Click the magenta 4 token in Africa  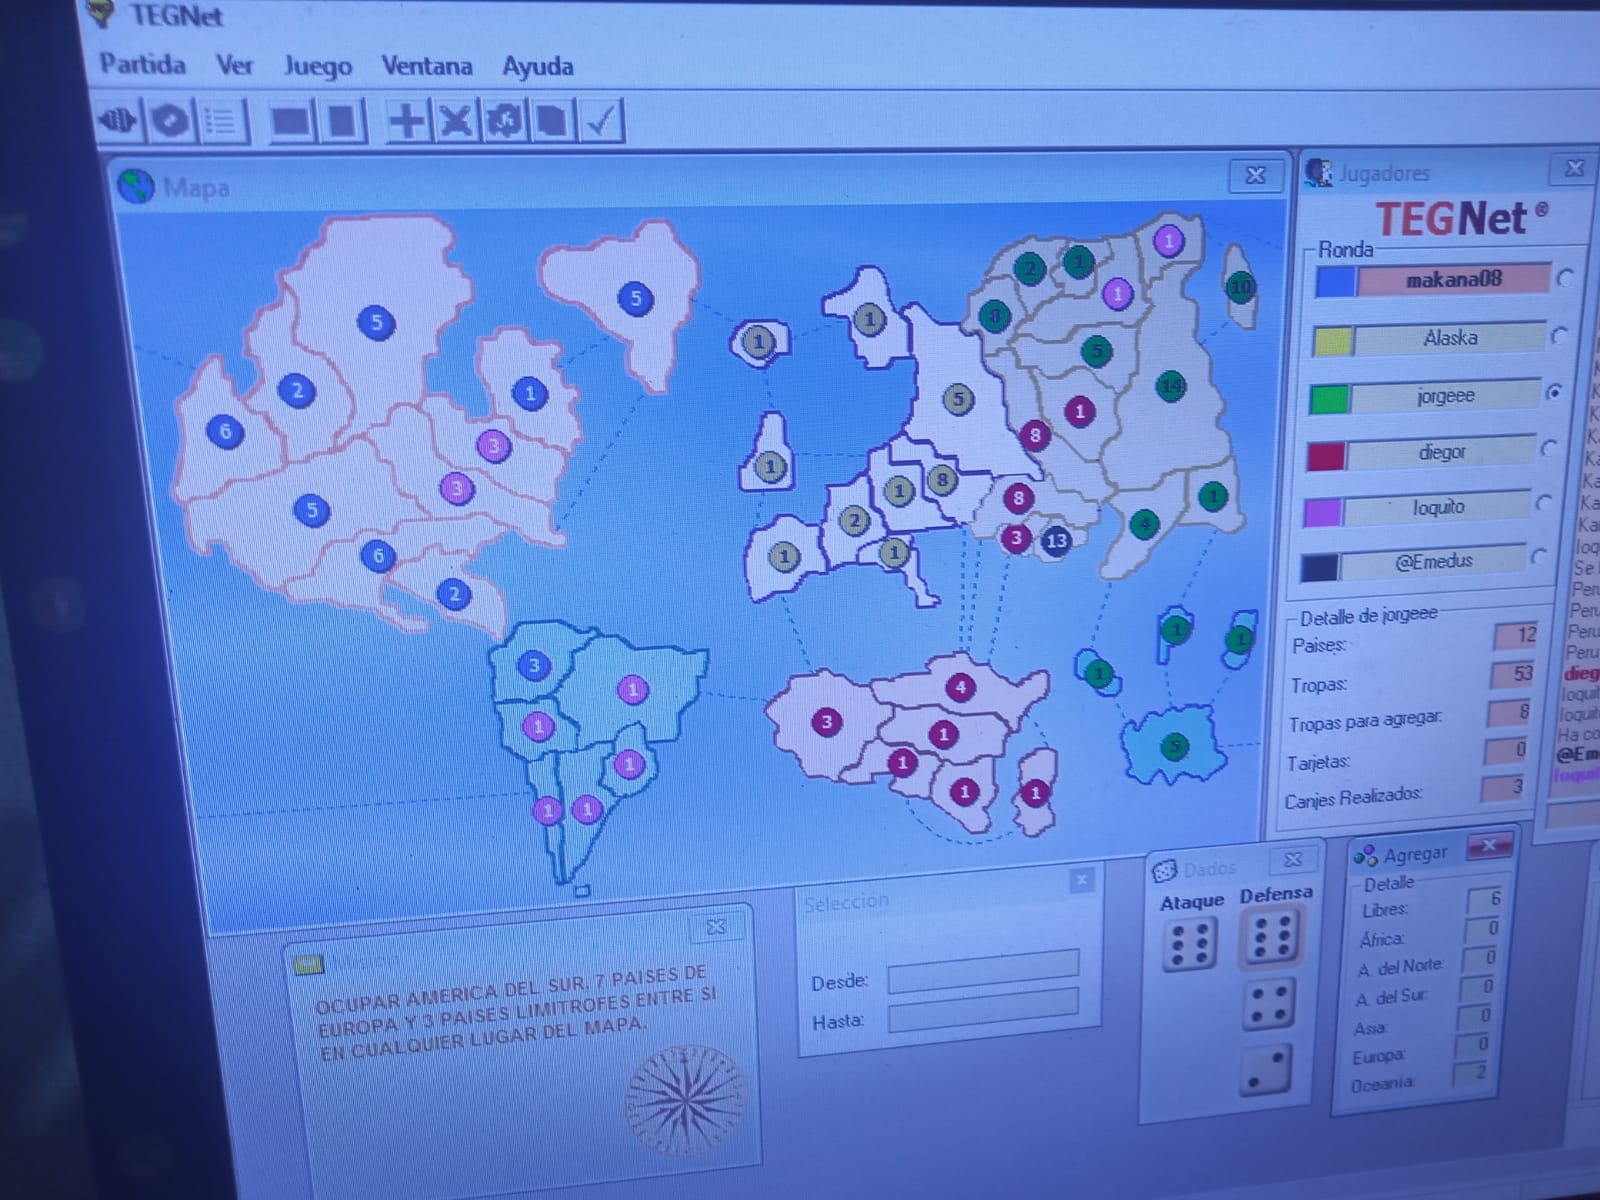[960, 687]
